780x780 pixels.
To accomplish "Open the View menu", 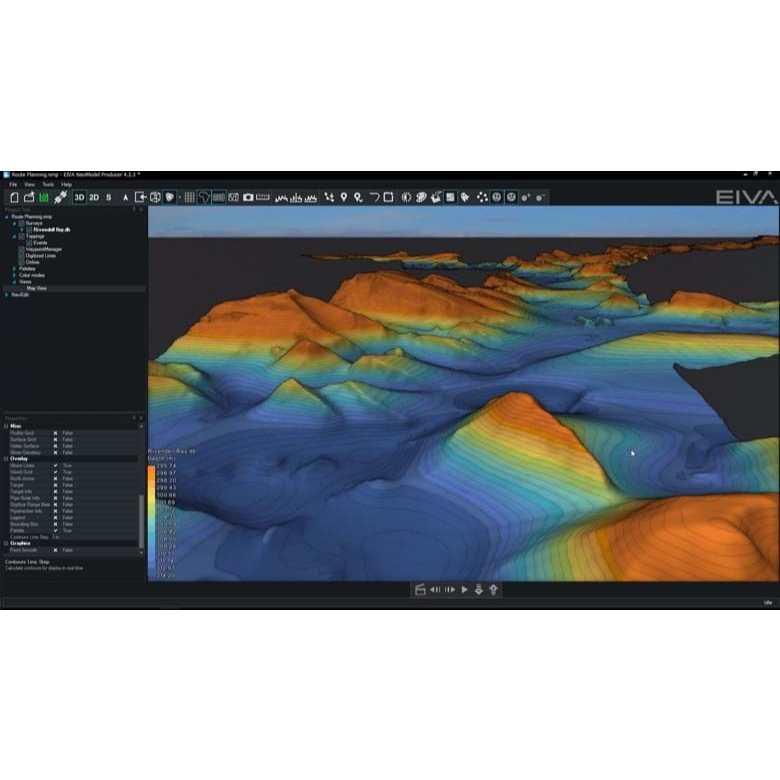I will click(x=30, y=185).
